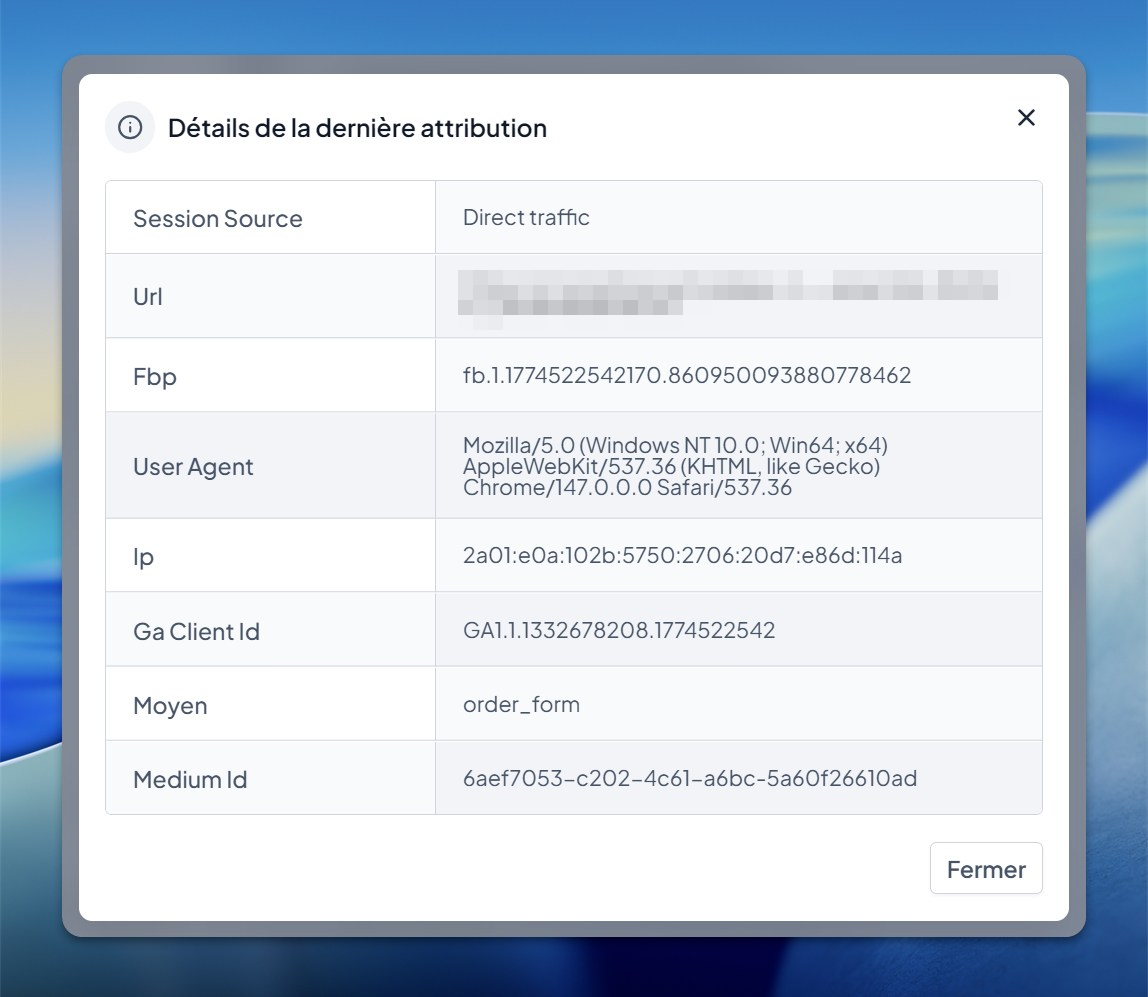Select the order_form value
Image resolution: width=1148 pixels, height=997 pixels.
521,704
